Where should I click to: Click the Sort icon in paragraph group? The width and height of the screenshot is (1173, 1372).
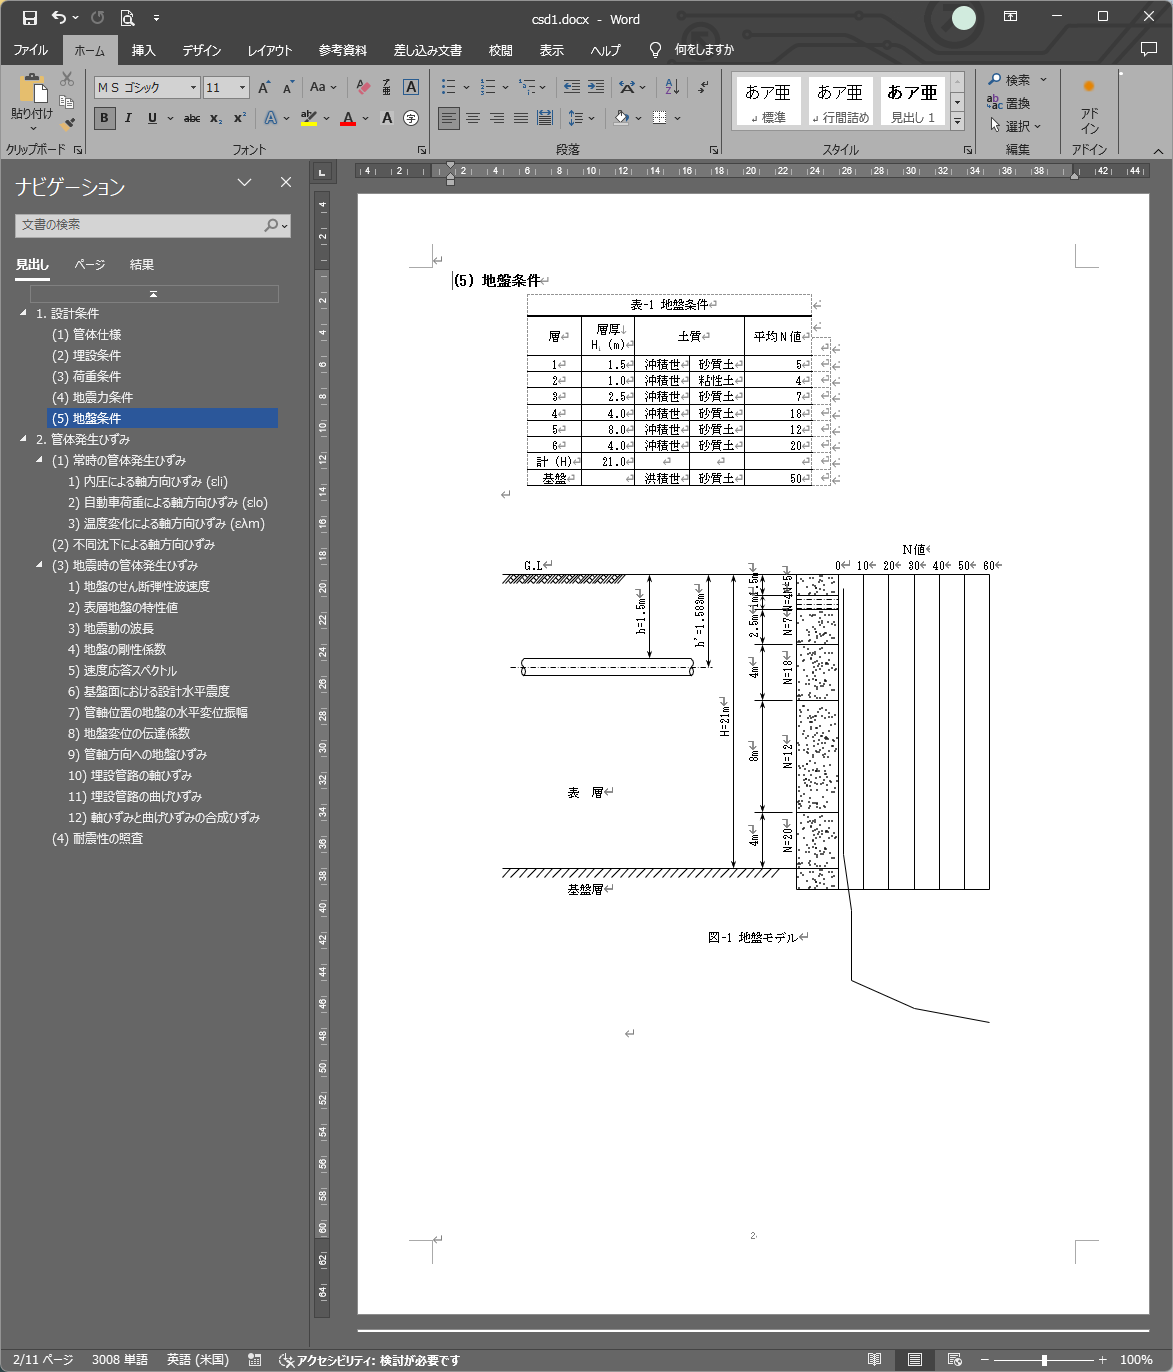pyautogui.click(x=672, y=87)
